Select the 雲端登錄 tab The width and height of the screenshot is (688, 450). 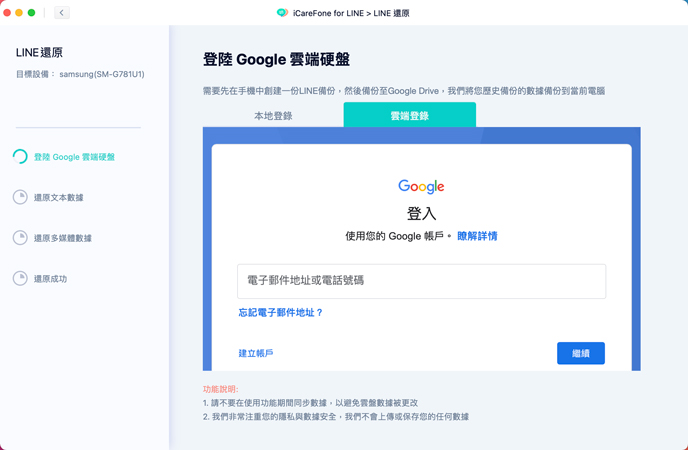tap(409, 116)
